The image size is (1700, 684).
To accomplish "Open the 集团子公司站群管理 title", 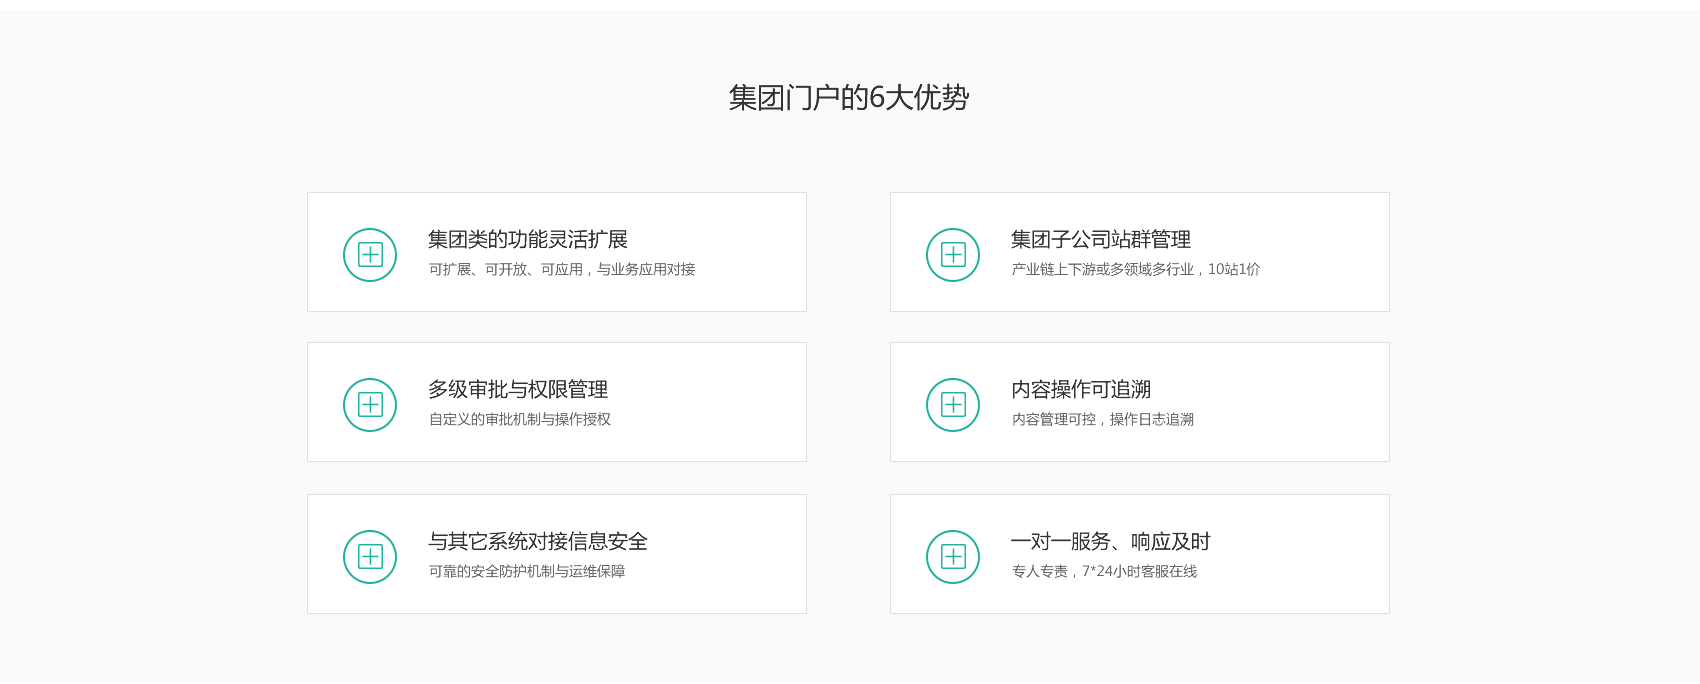I will point(1100,240).
